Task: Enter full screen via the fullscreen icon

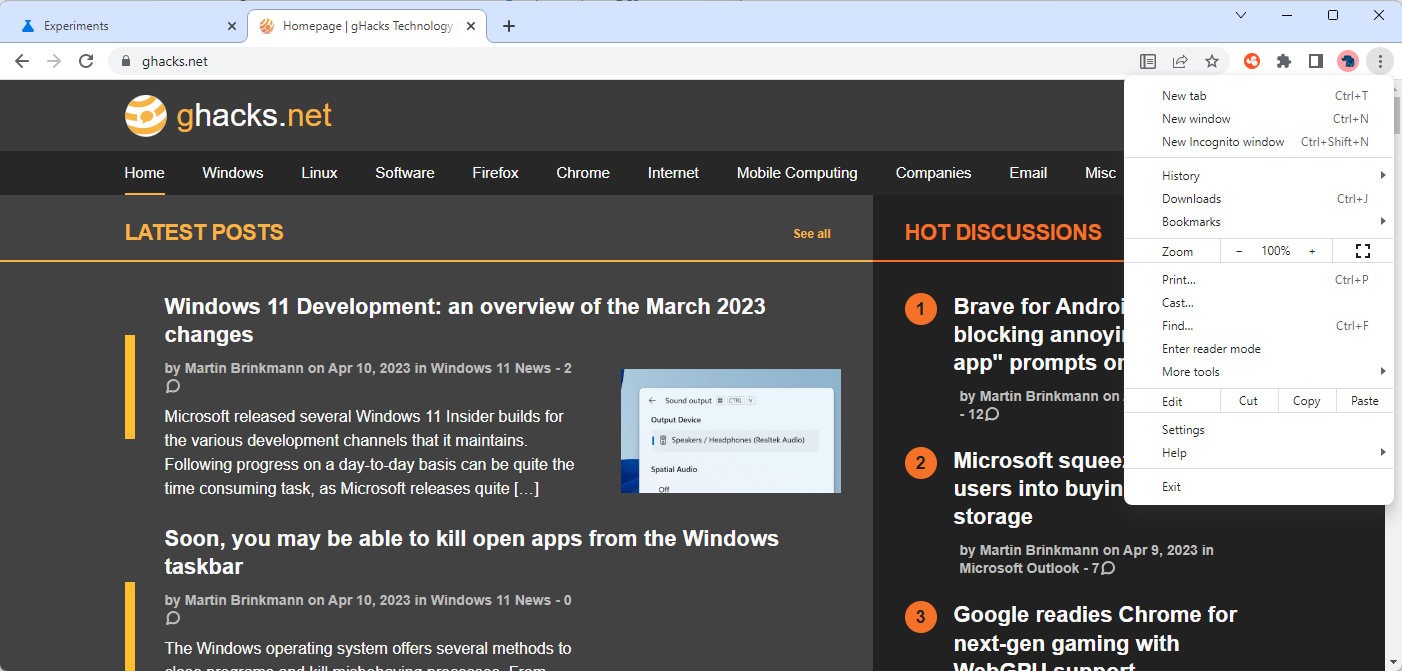Action: (x=1363, y=250)
